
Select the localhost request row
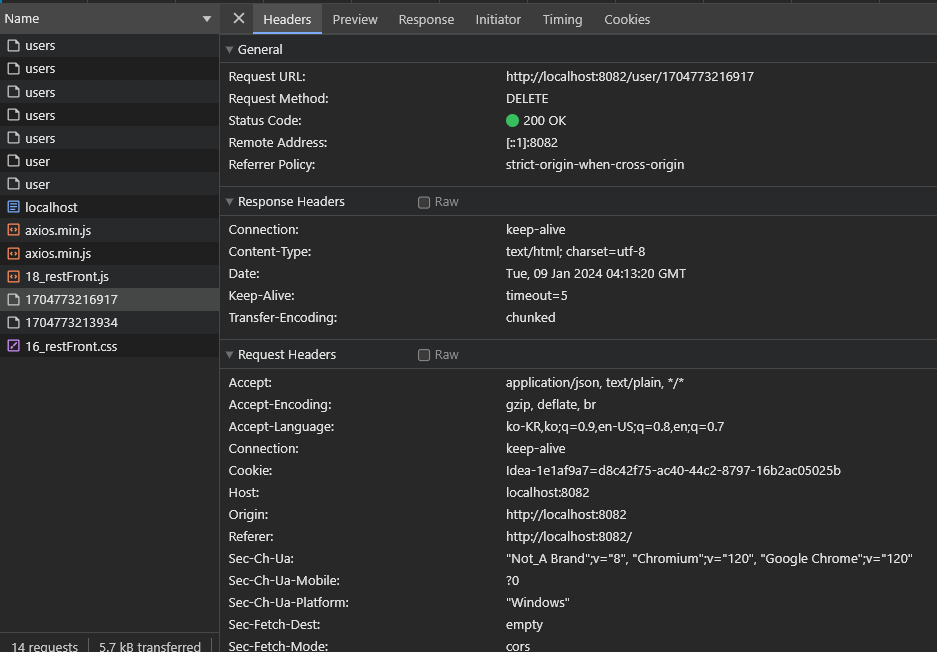tap(109, 207)
